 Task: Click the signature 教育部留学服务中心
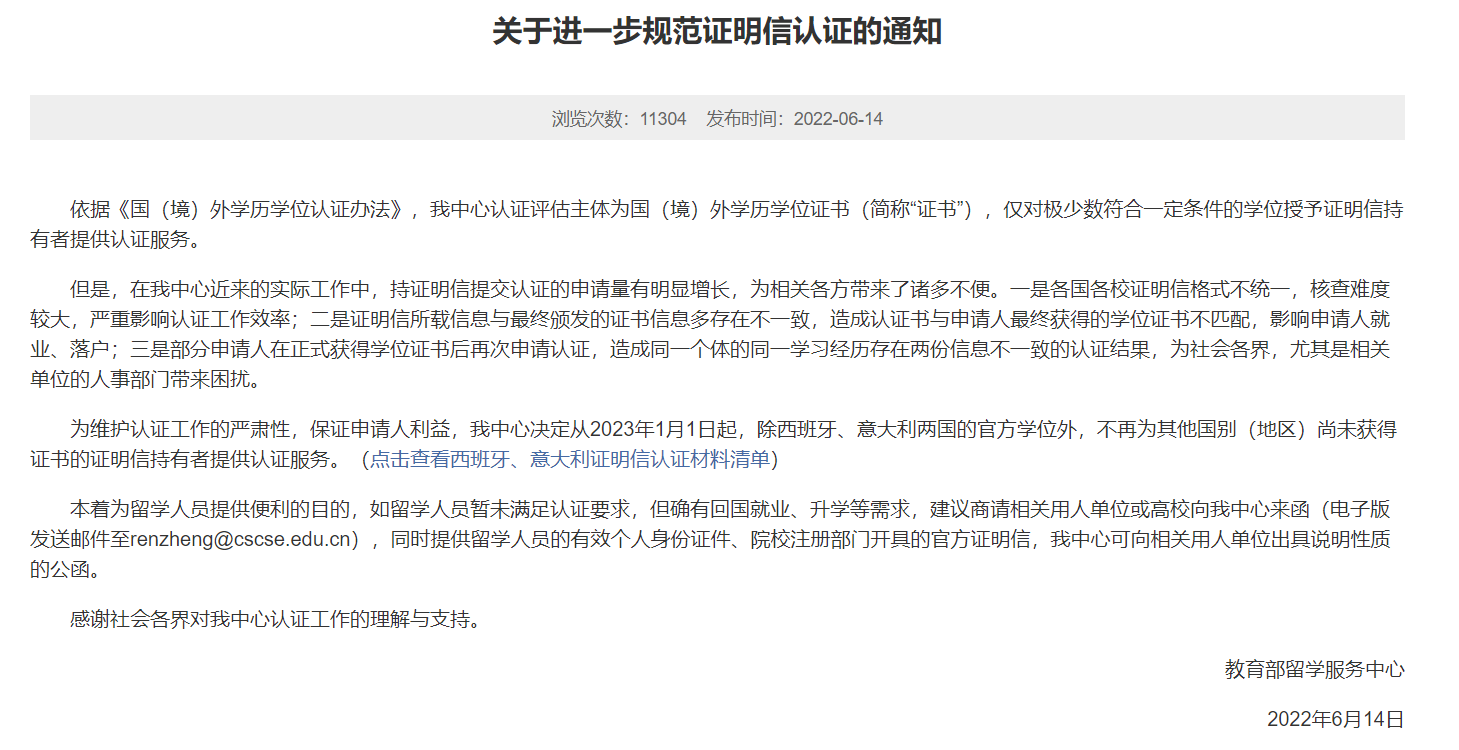click(1314, 669)
